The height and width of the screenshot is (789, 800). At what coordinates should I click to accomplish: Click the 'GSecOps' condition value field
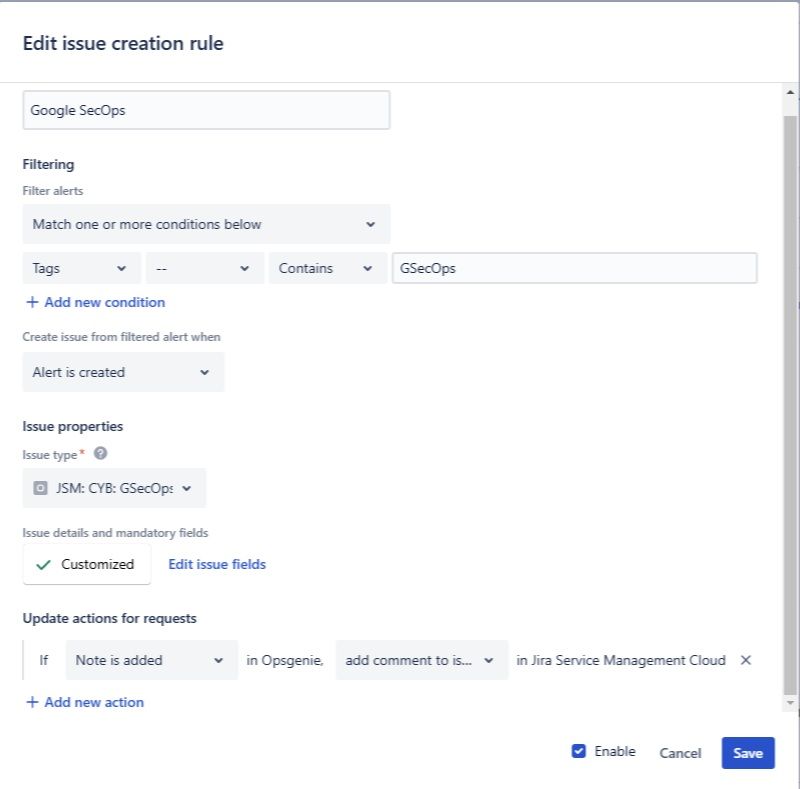click(574, 268)
